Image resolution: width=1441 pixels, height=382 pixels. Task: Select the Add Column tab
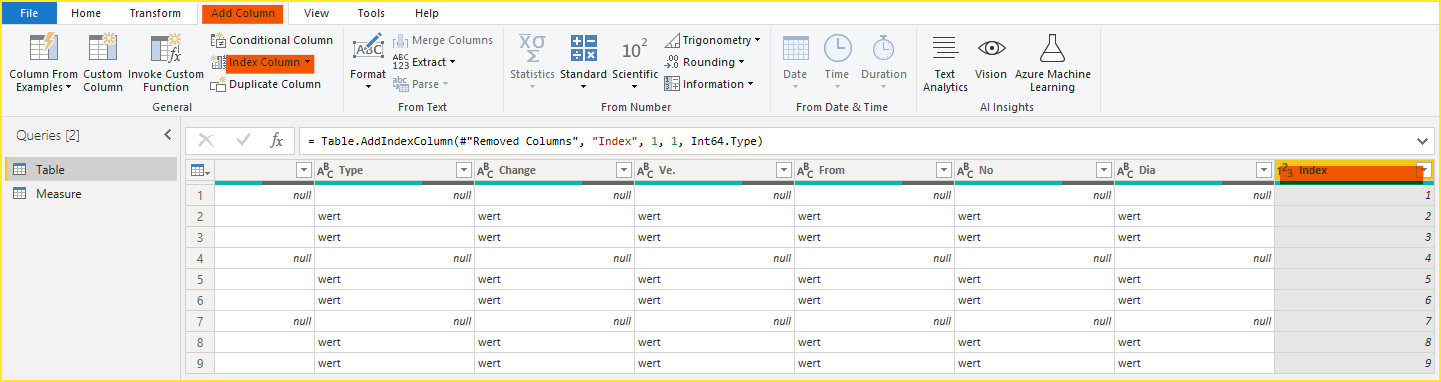point(243,13)
